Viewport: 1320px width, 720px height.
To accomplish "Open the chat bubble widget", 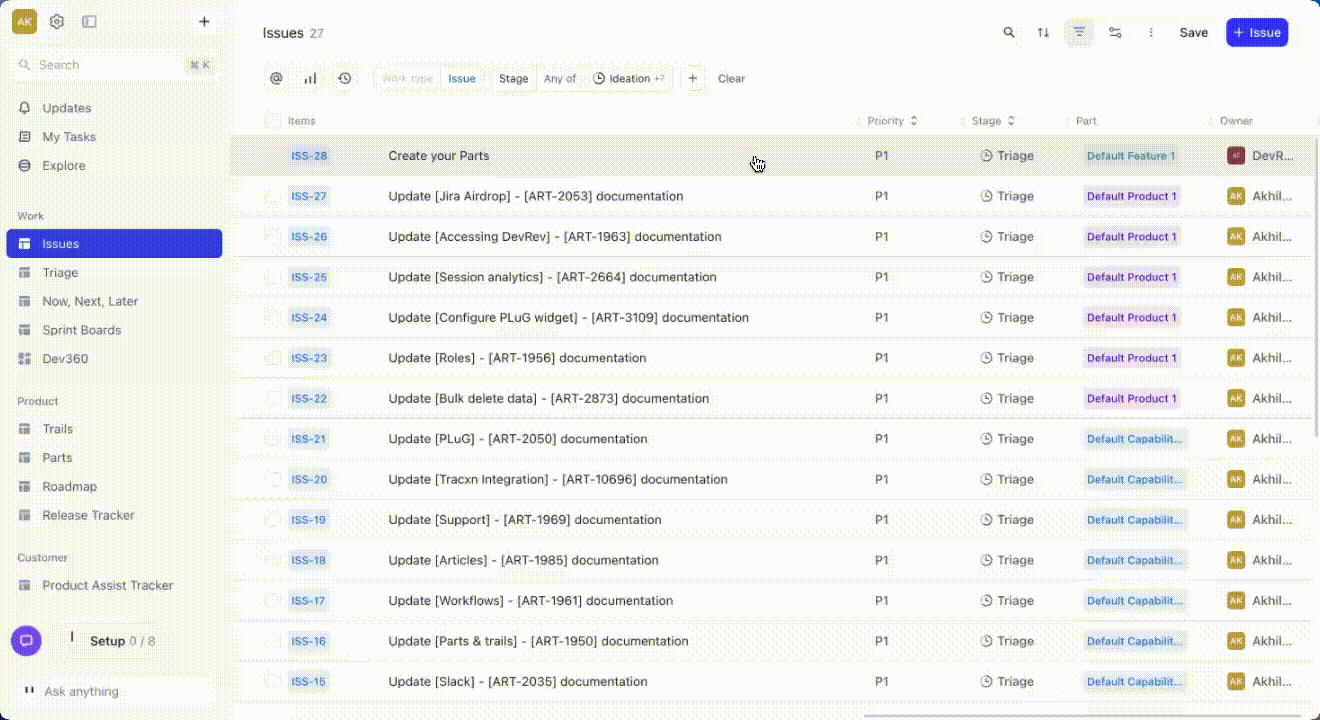I will pyautogui.click(x=26, y=641).
